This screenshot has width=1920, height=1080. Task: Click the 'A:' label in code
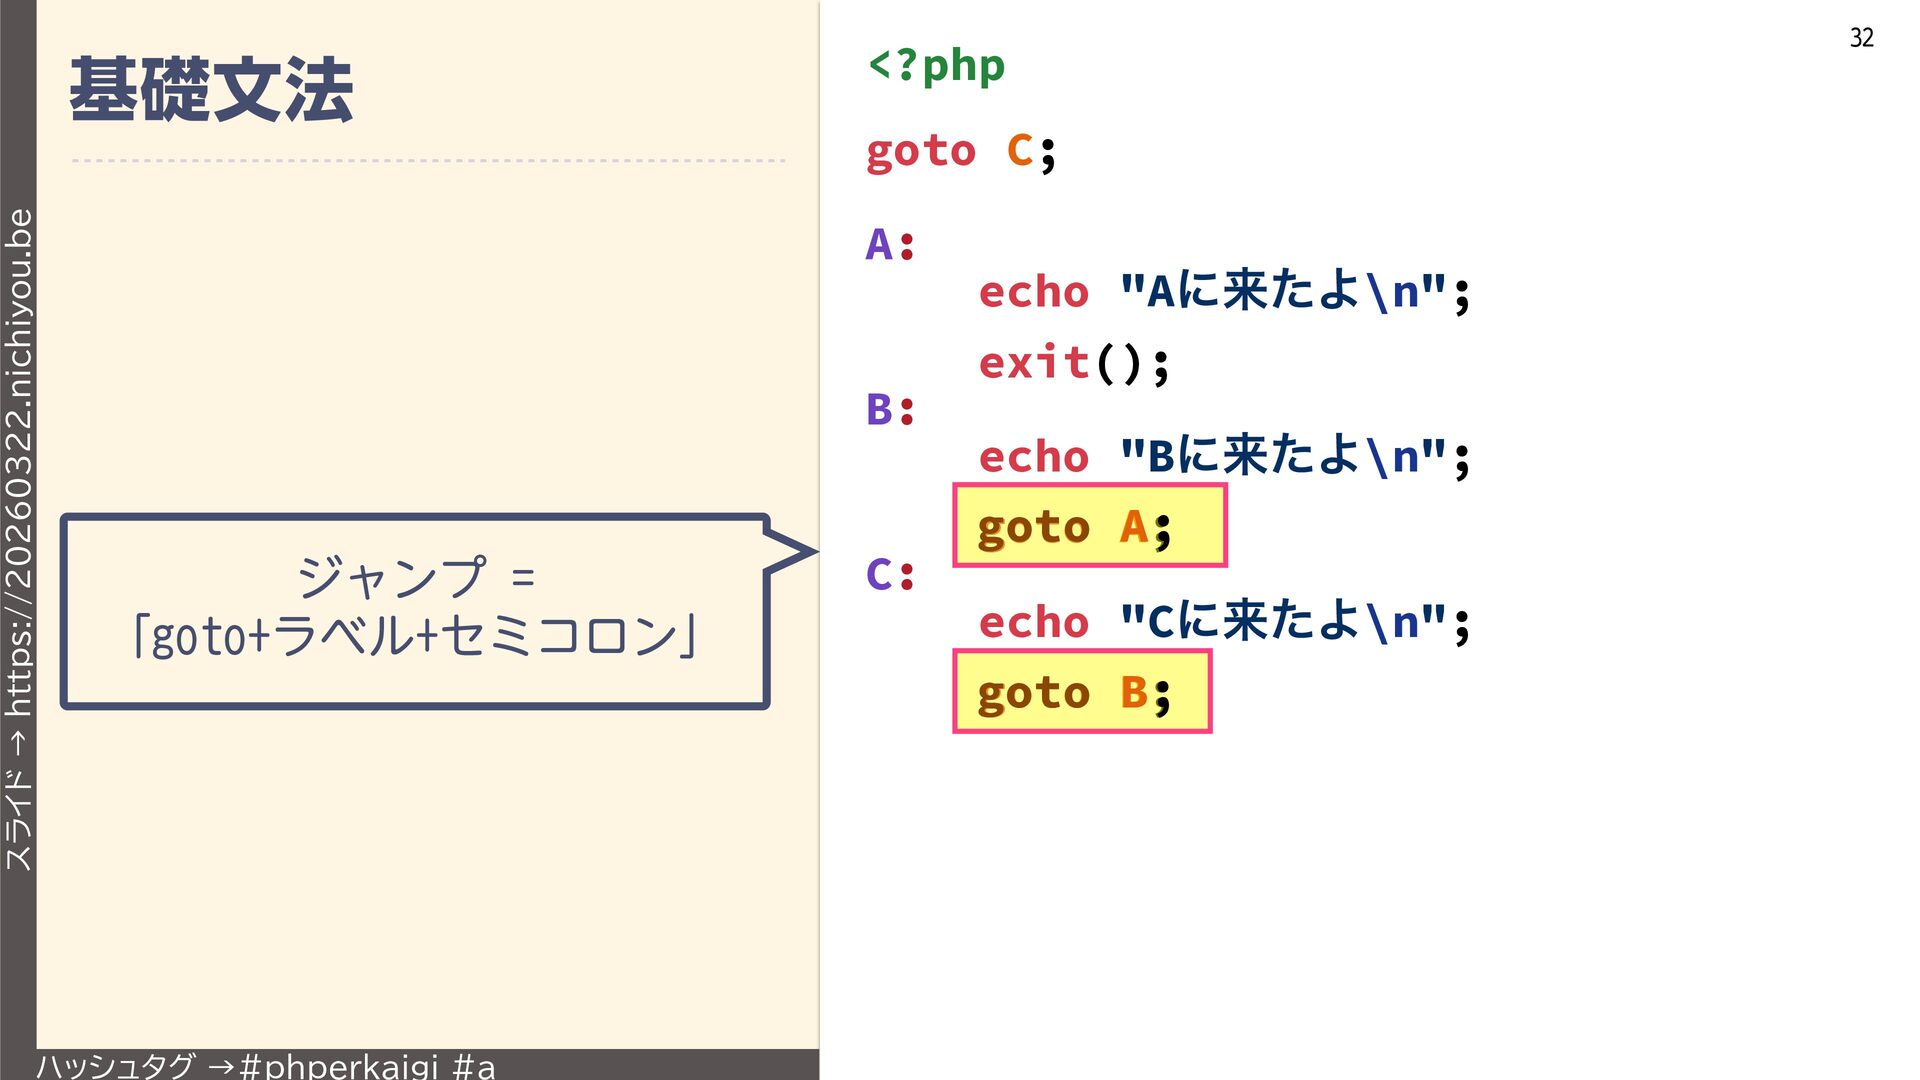coord(890,245)
